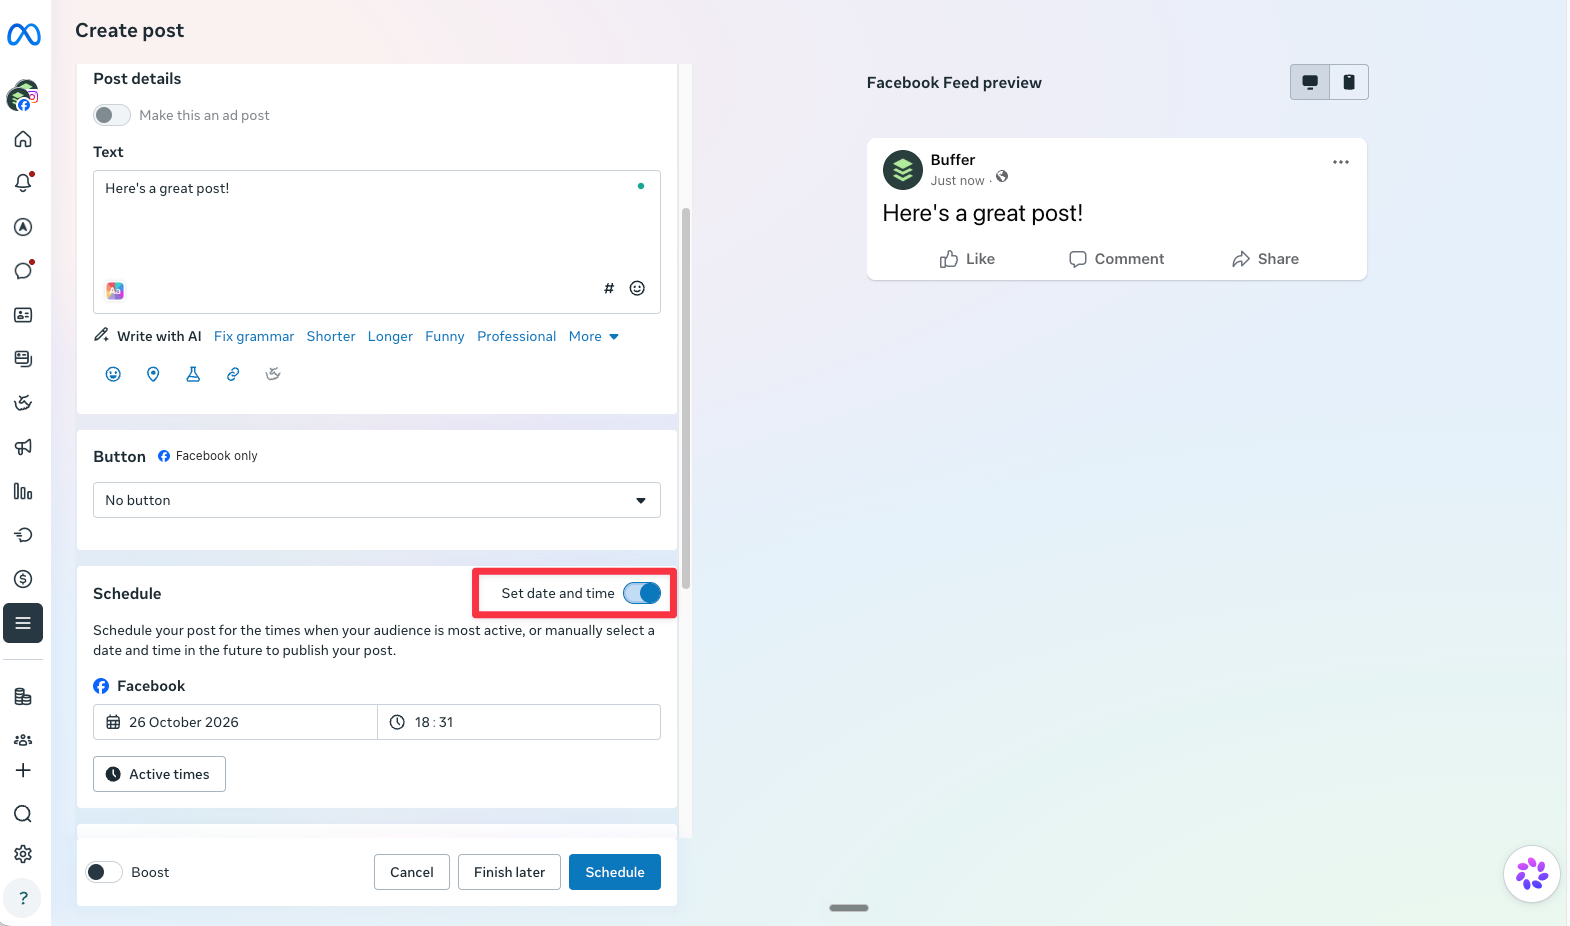
Task: Open the dollar sign monetization icon
Action: 23,579
